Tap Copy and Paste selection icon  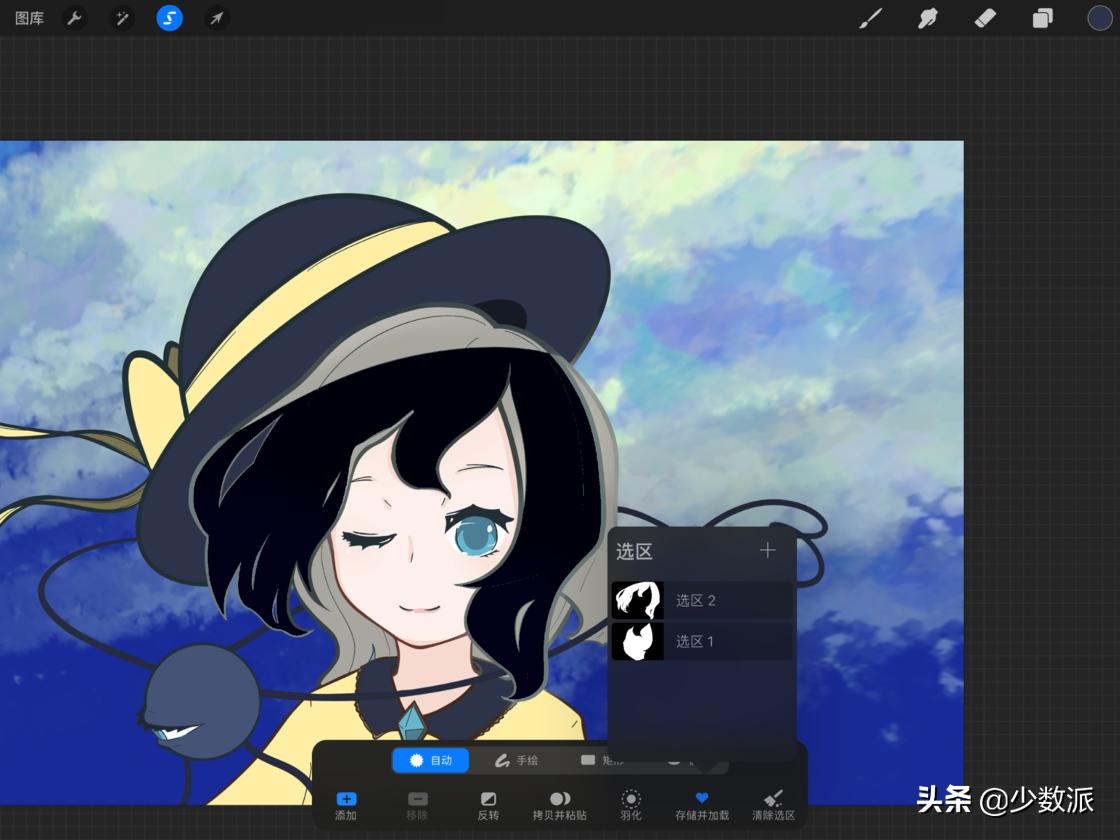pos(559,805)
